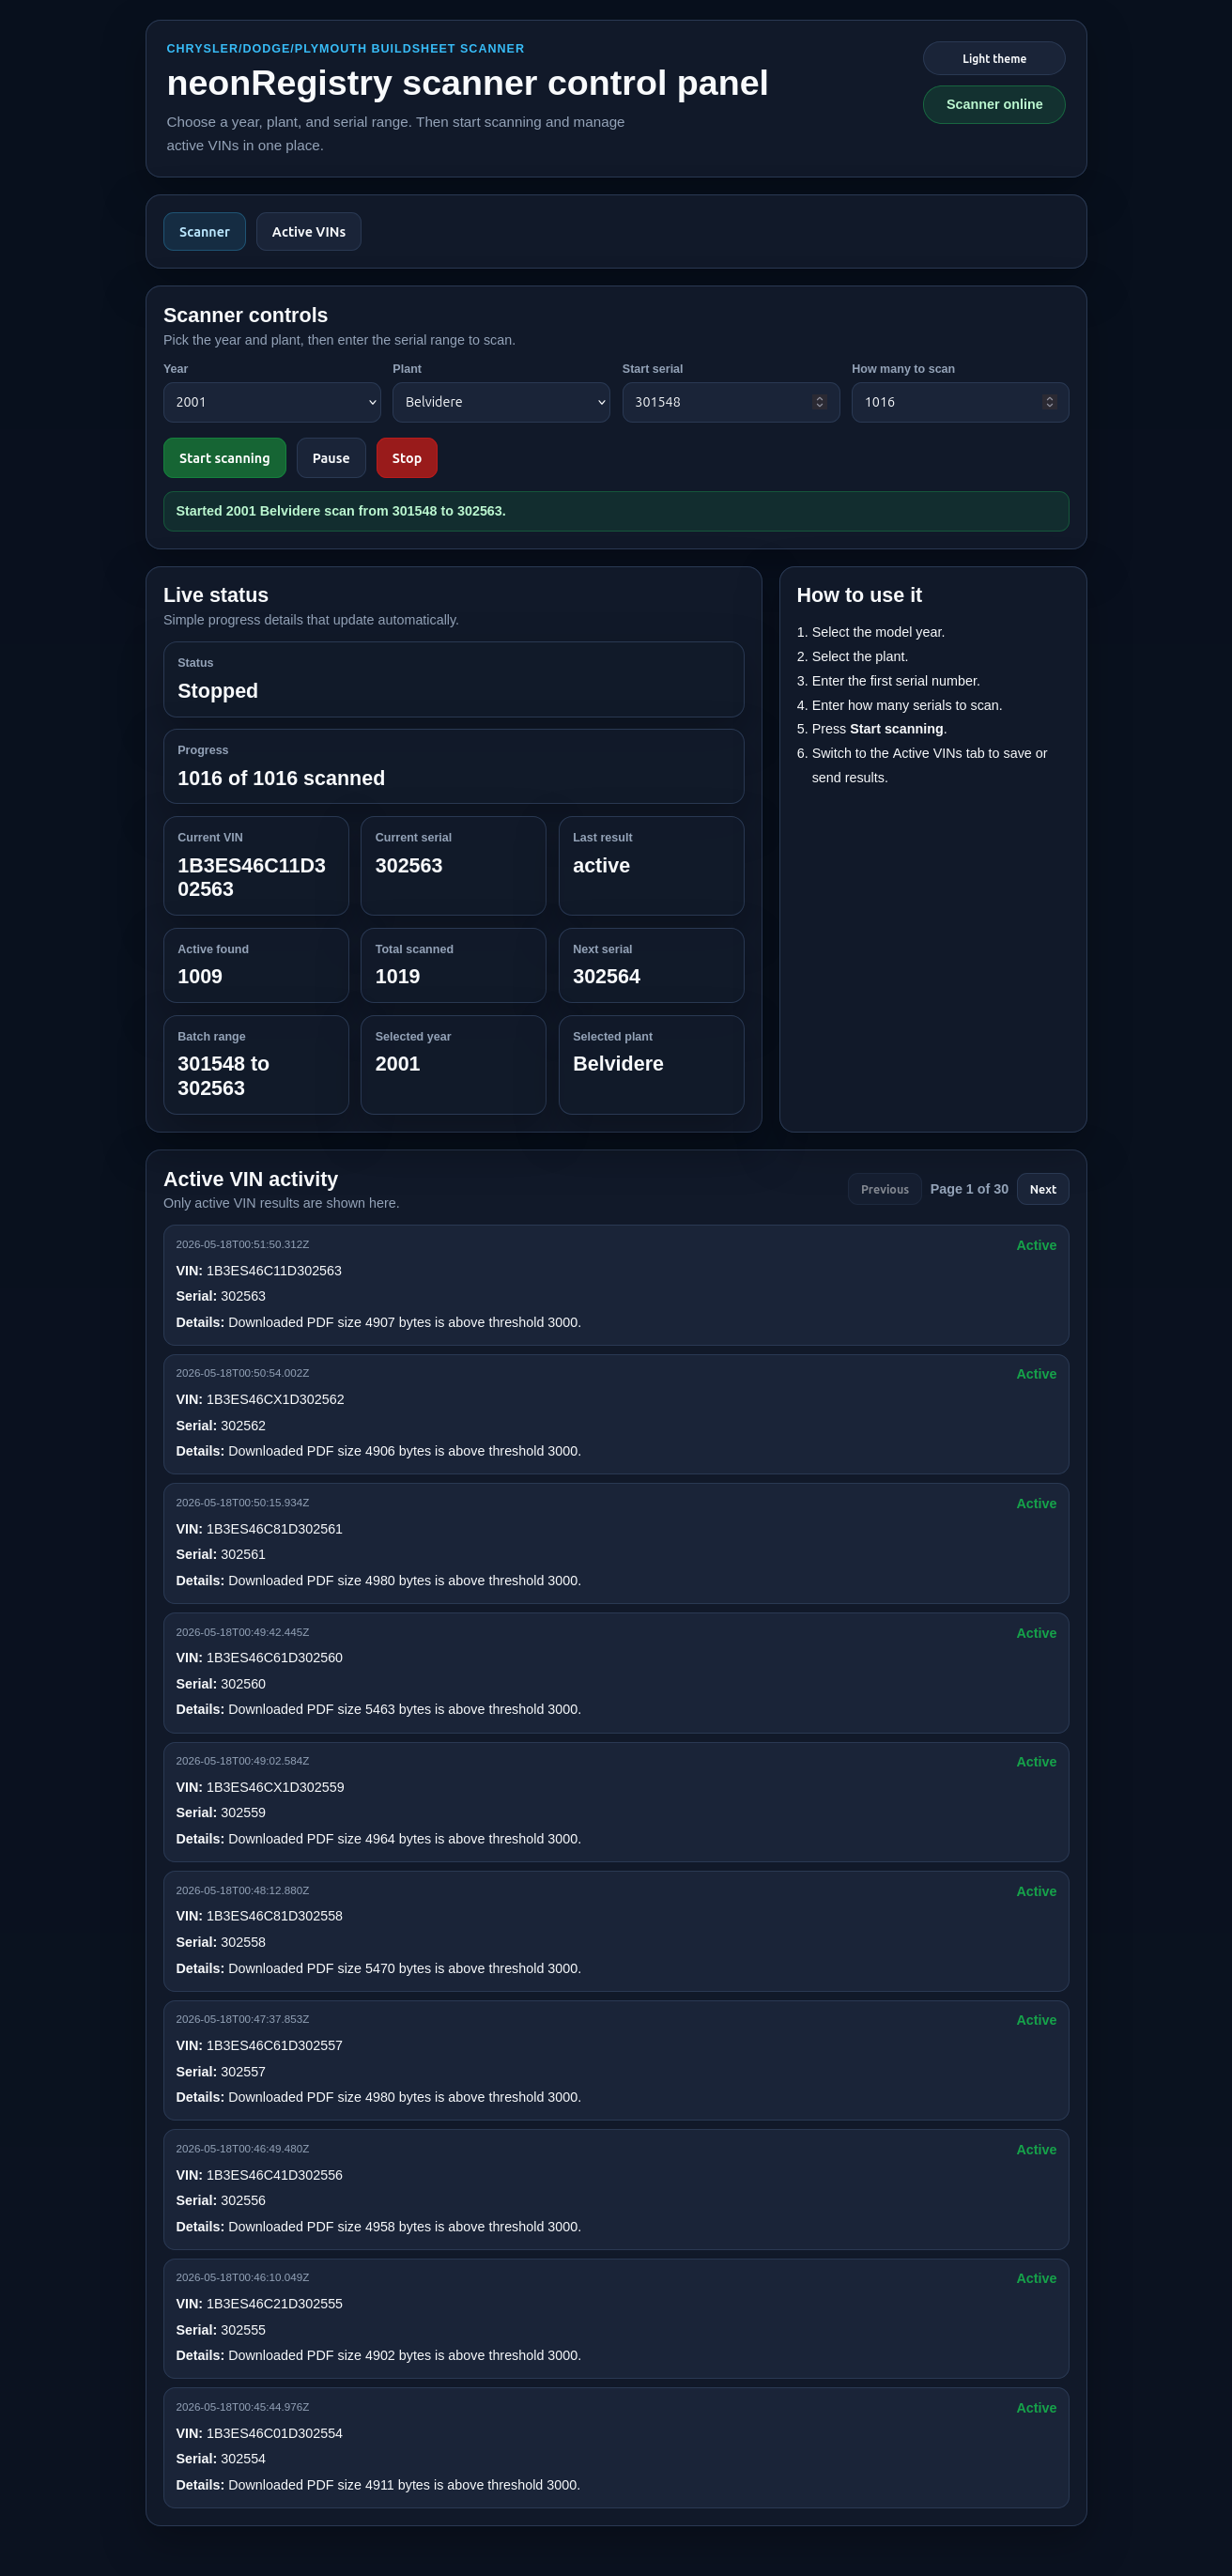Click the 1016 of 1016 scanned progress

pyautogui.click(x=281, y=778)
